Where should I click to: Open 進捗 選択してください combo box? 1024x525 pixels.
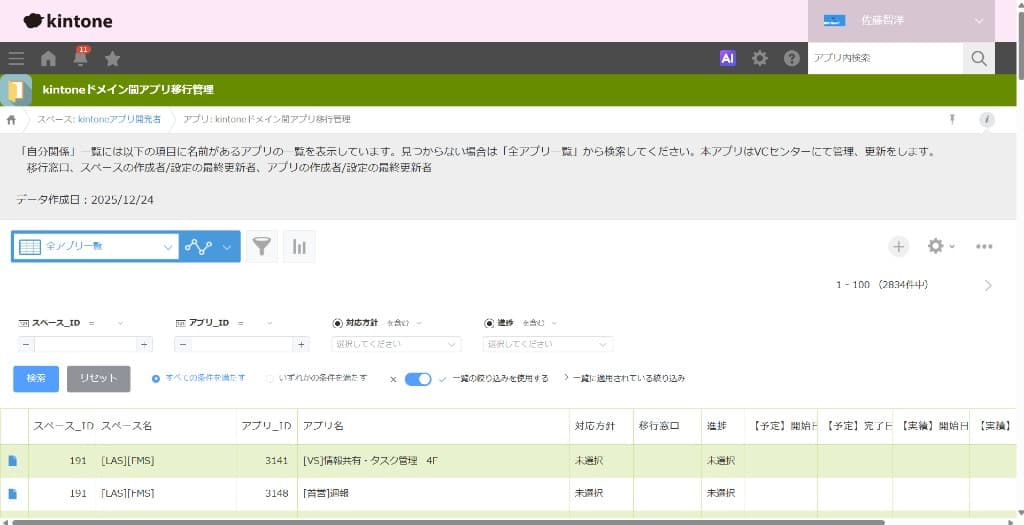tap(548, 344)
